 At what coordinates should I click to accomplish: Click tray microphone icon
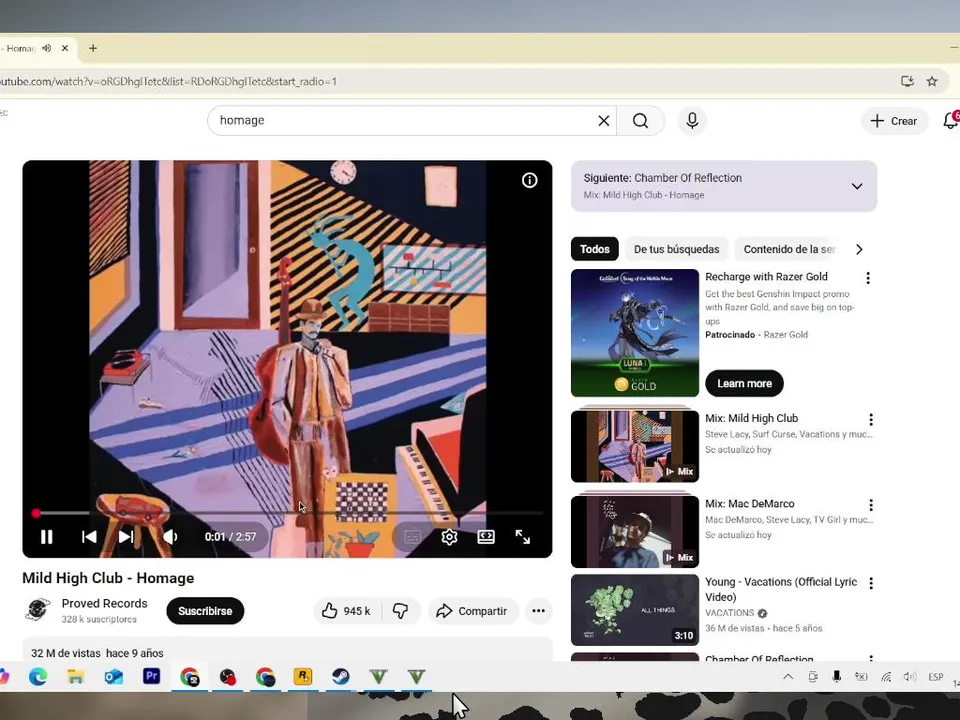pyautogui.click(x=836, y=677)
